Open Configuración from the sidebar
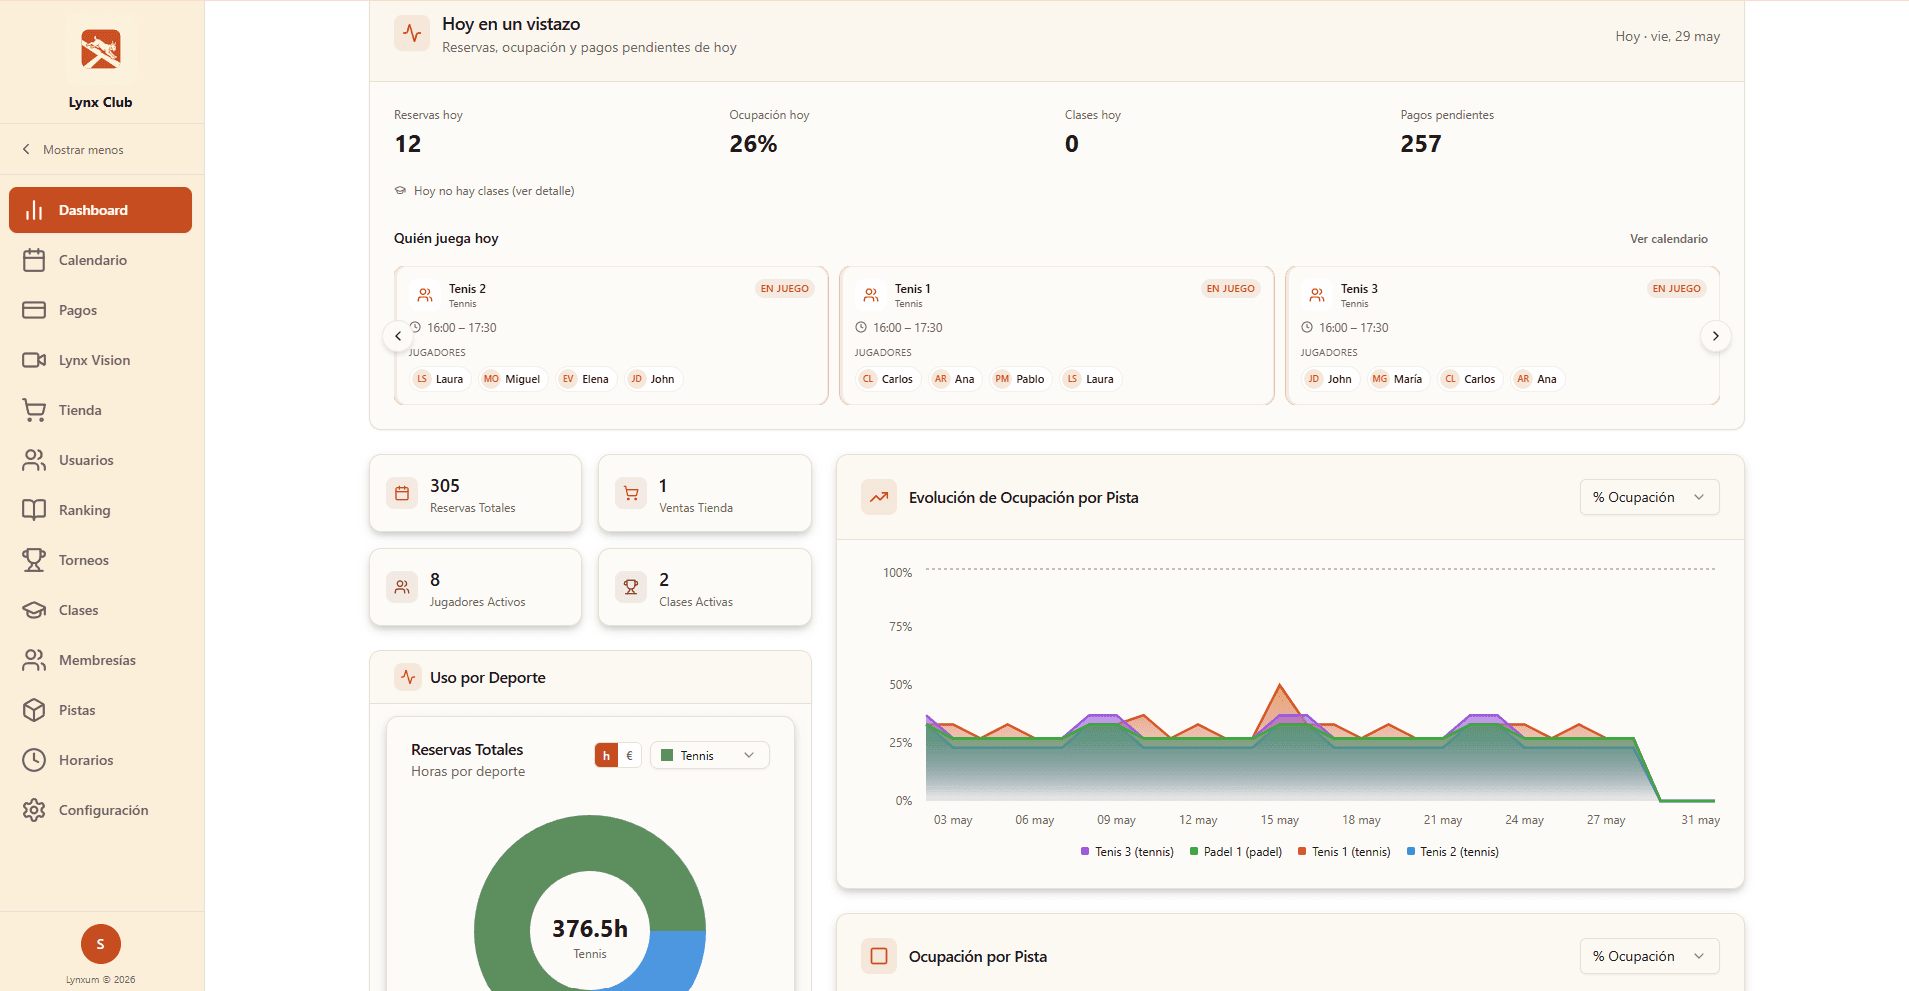The height and width of the screenshot is (991, 1909). (x=100, y=810)
